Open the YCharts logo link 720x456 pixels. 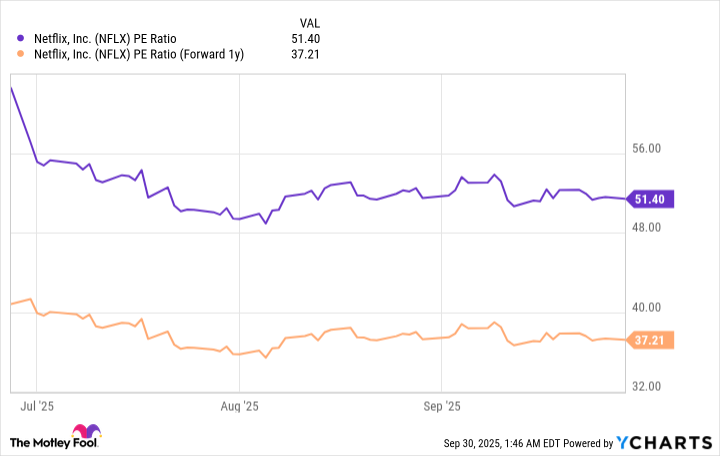coord(661,442)
